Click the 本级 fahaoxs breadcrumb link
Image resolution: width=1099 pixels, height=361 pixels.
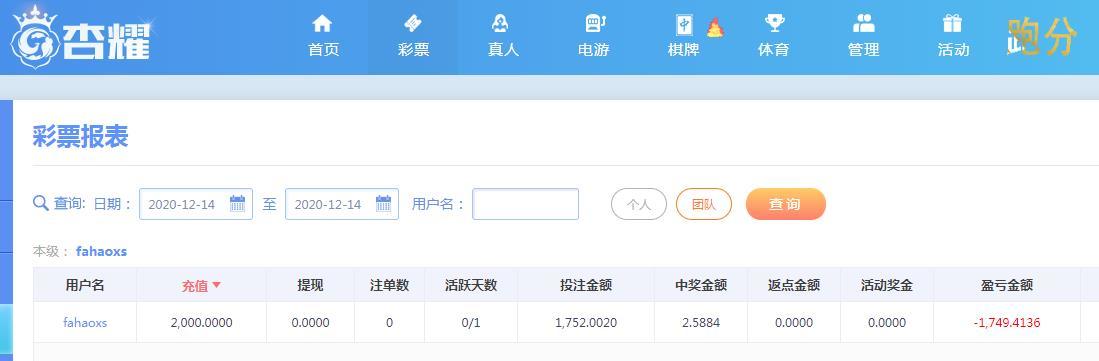tap(102, 251)
